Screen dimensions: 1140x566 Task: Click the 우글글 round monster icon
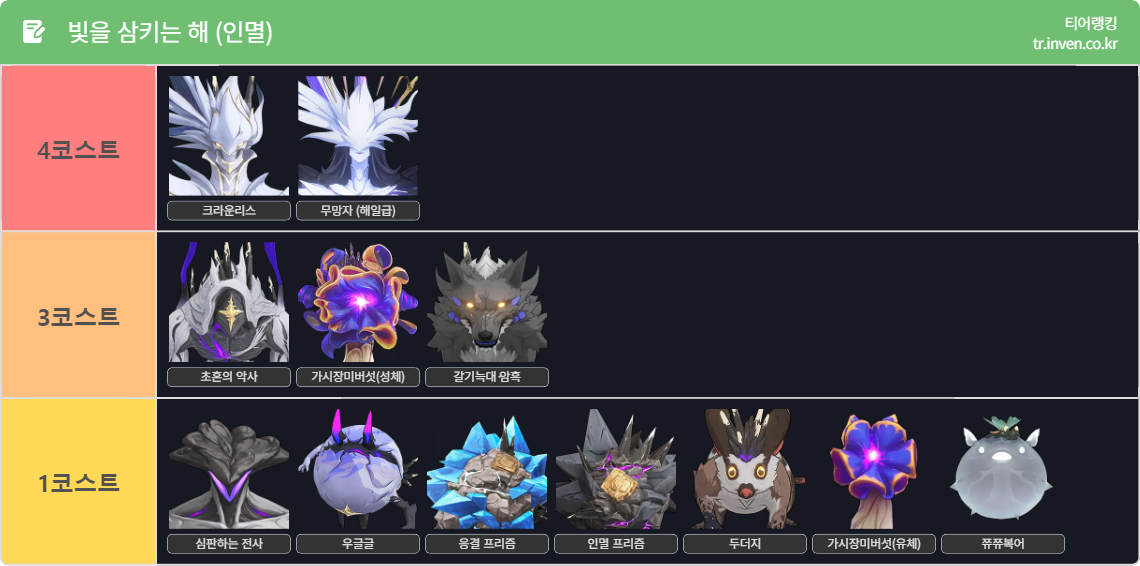[358, 469]
